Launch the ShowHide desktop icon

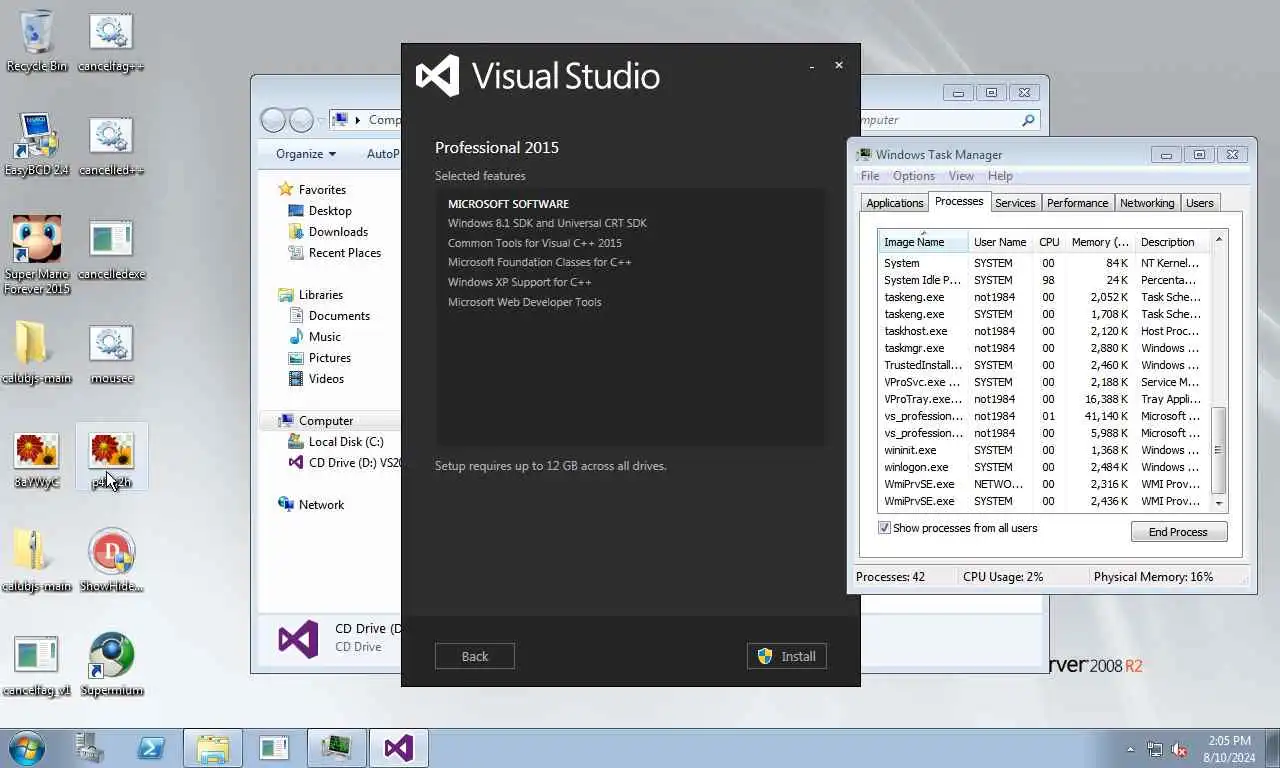click(x=111, y=560)
